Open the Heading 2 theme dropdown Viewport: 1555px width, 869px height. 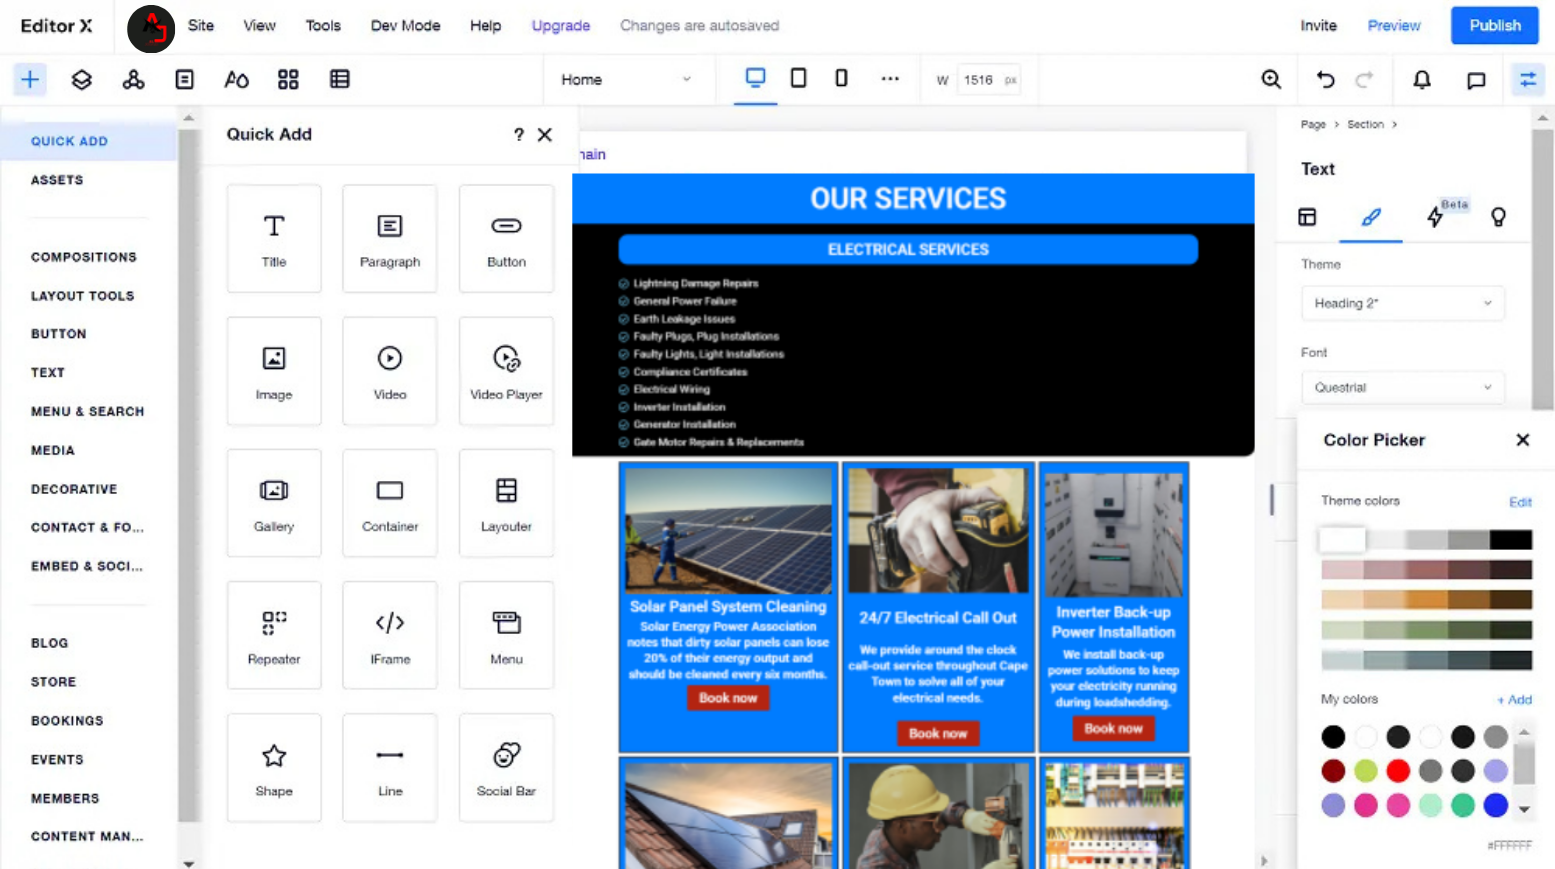point(1402,303)
